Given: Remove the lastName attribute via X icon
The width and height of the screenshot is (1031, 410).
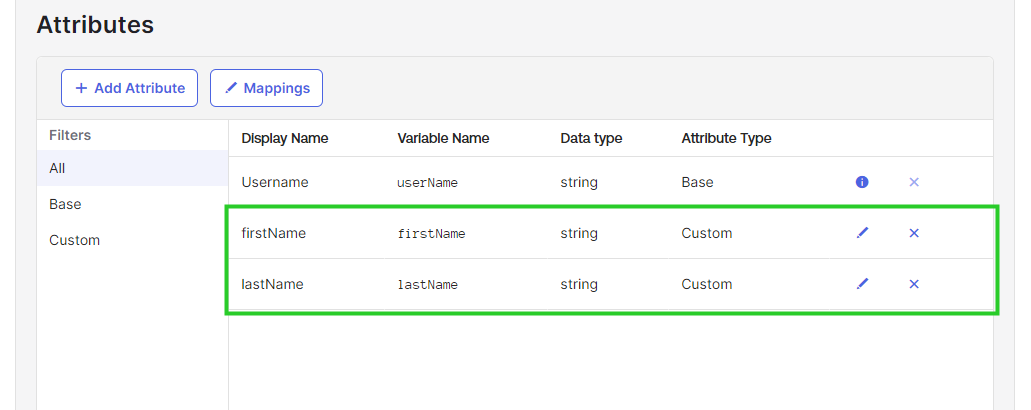Looking at the screenshot, I should [x=913, y=284].
